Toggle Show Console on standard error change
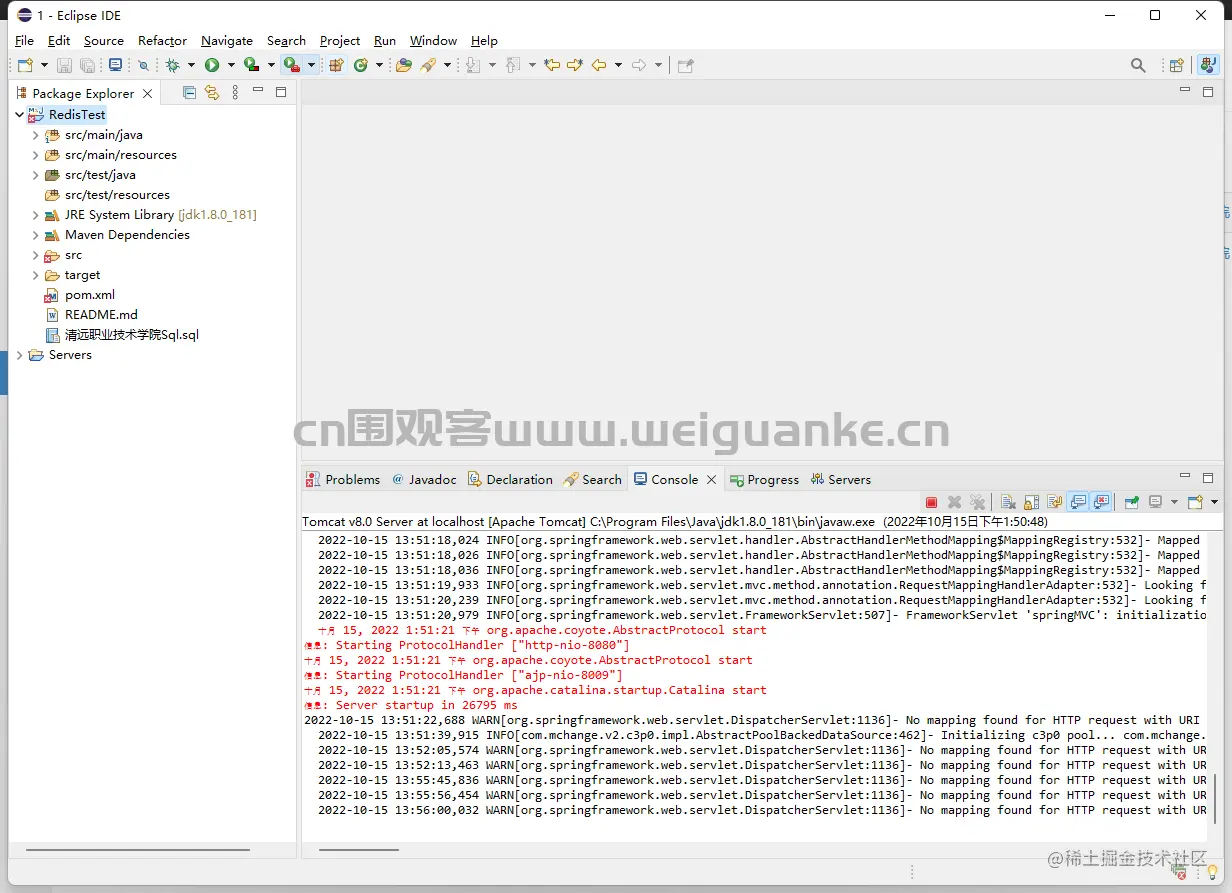 [x=1101, y=502]
